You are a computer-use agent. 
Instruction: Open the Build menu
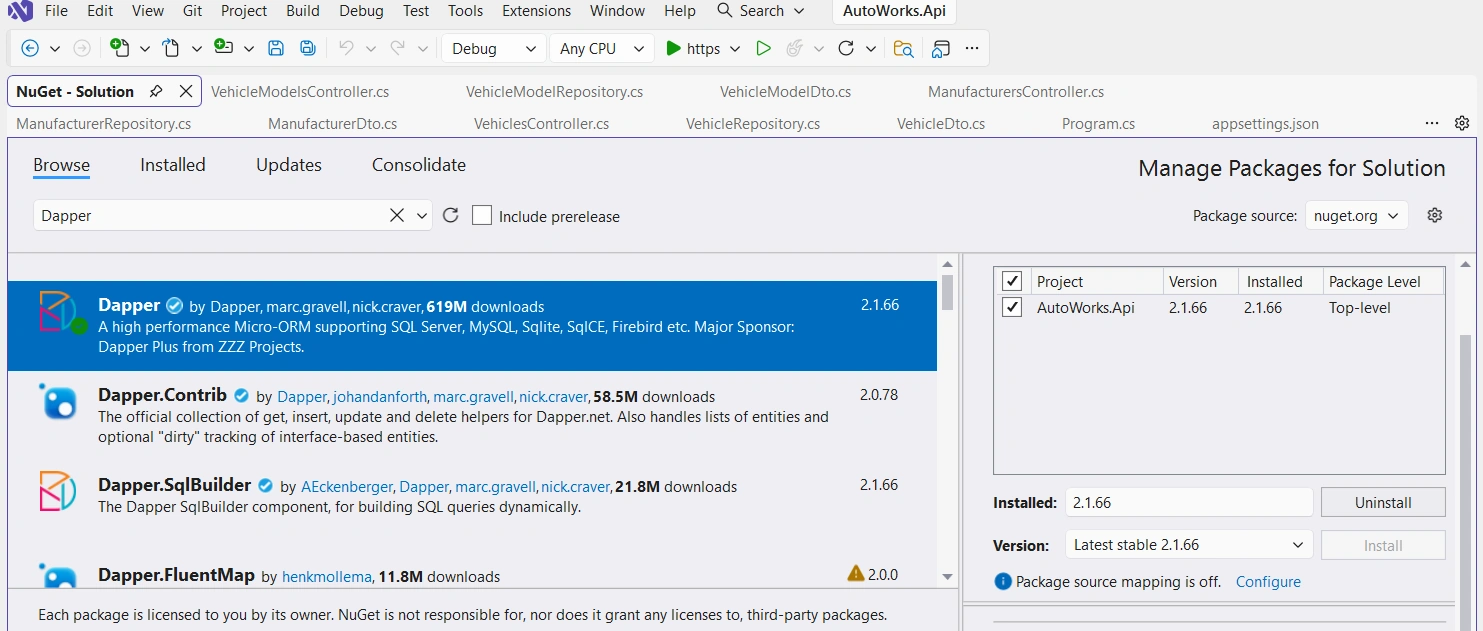coord(303,11)
